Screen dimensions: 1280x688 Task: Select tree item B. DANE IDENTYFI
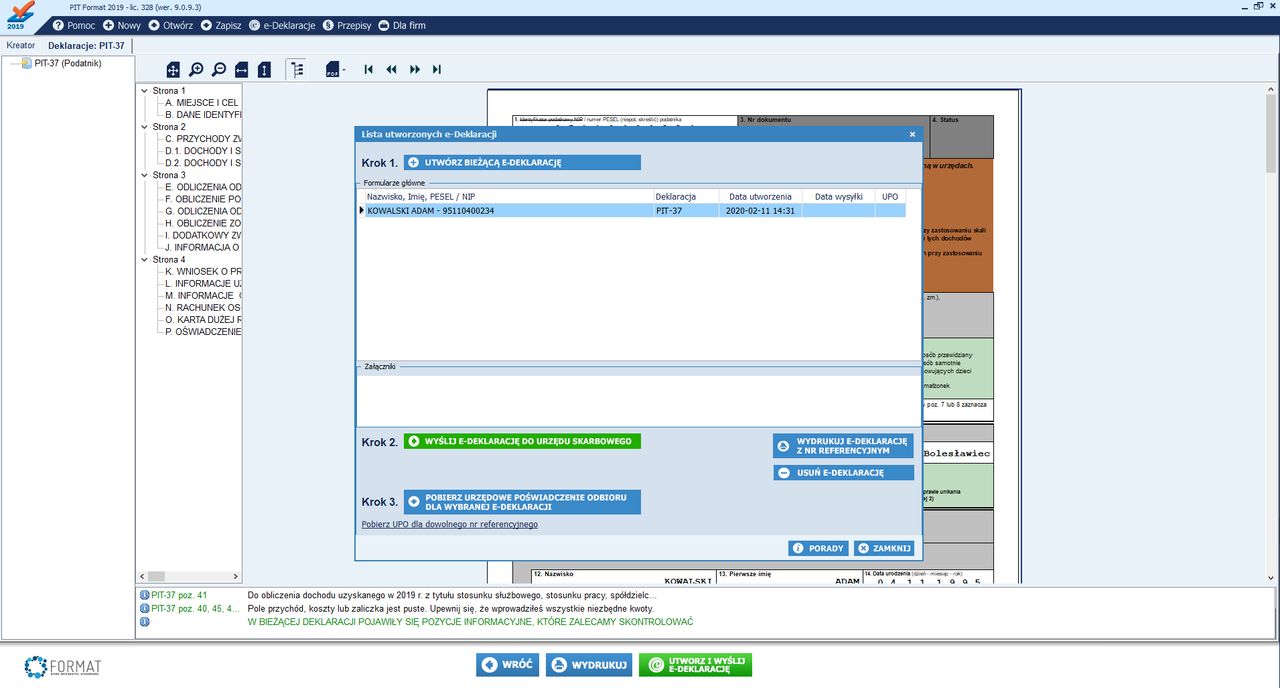pyautogui.click(x=203, y=115)
